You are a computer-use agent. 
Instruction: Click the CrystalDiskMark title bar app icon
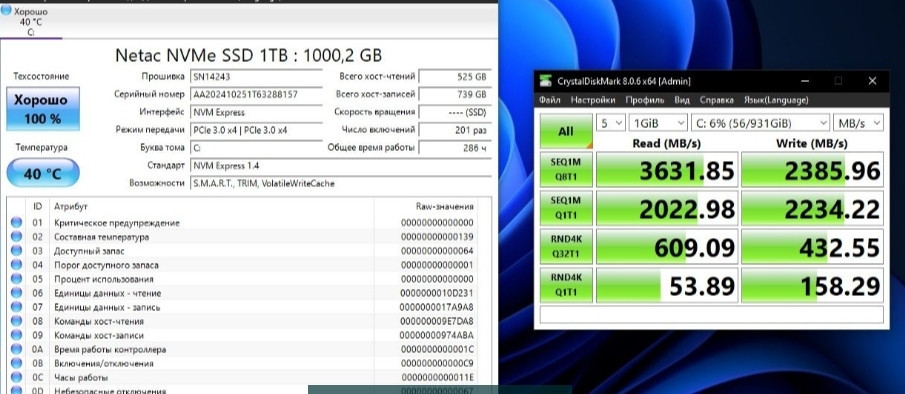tap(545, 81)
